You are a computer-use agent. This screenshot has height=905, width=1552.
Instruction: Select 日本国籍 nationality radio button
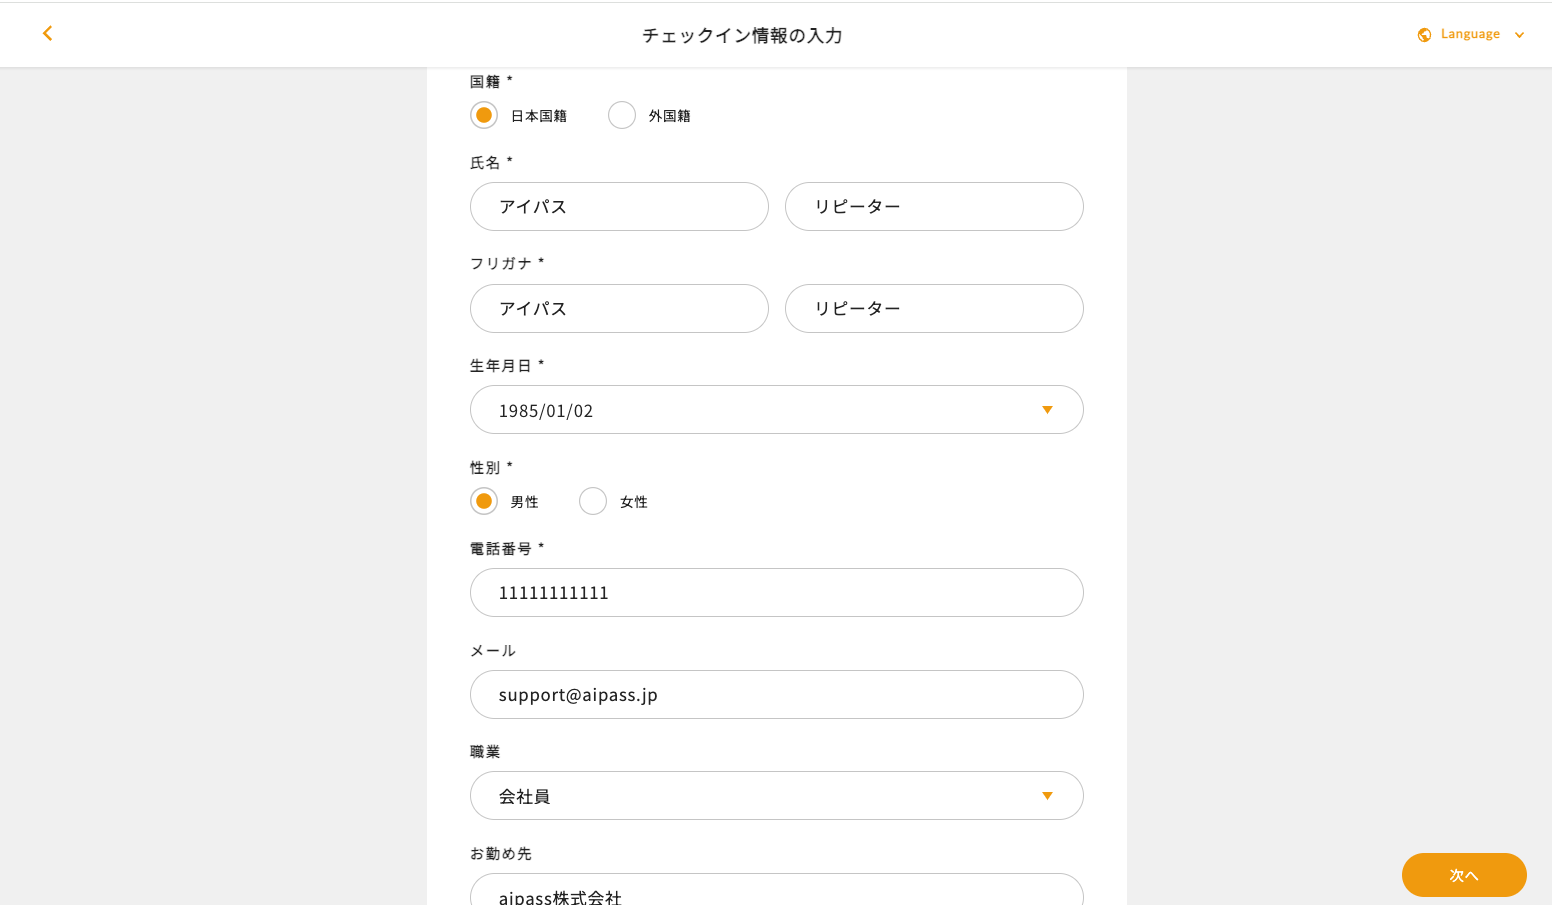[484, 115]
